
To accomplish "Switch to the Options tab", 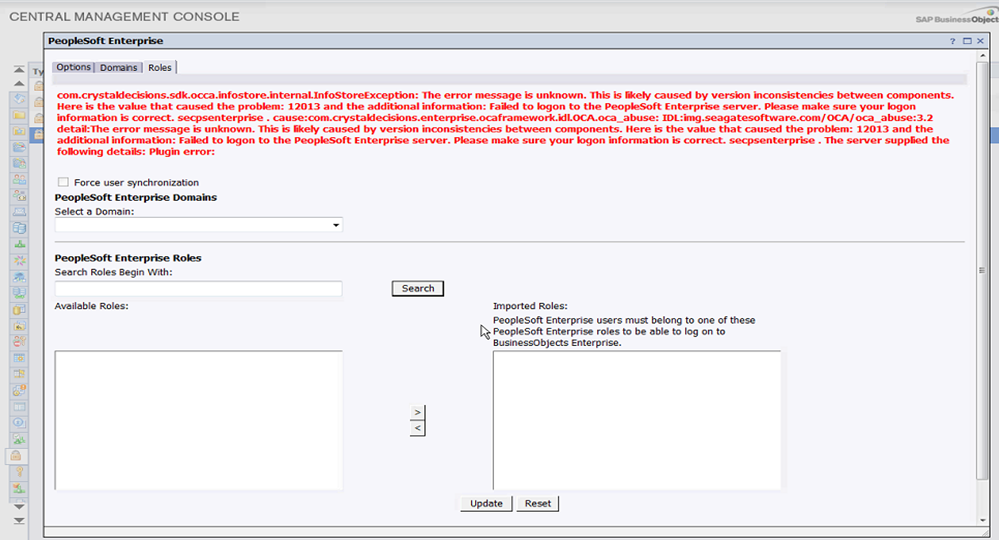I will pyautogui.click(x=73, y=67).
